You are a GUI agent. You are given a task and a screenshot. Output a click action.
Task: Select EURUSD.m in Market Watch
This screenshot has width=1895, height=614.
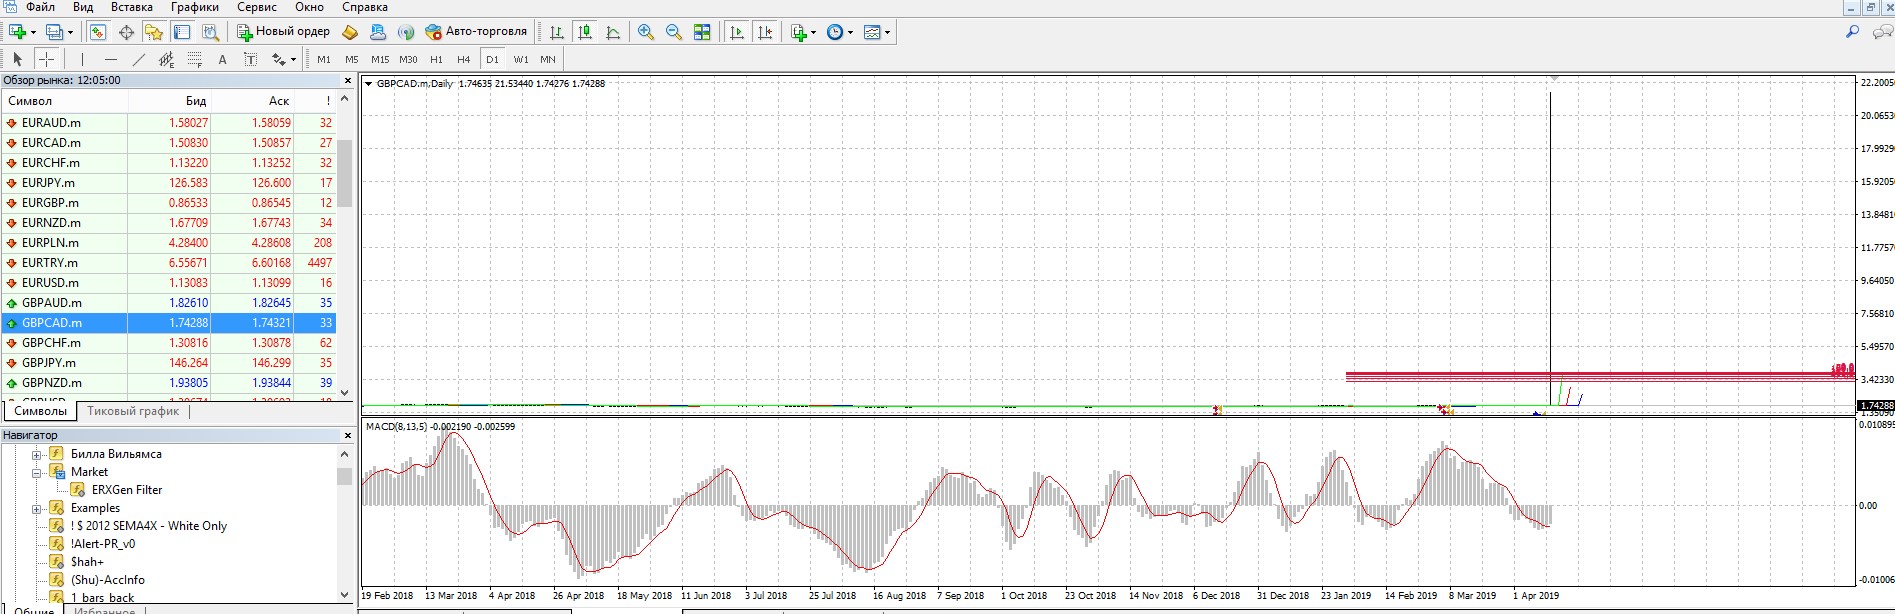tap(168, 283)
